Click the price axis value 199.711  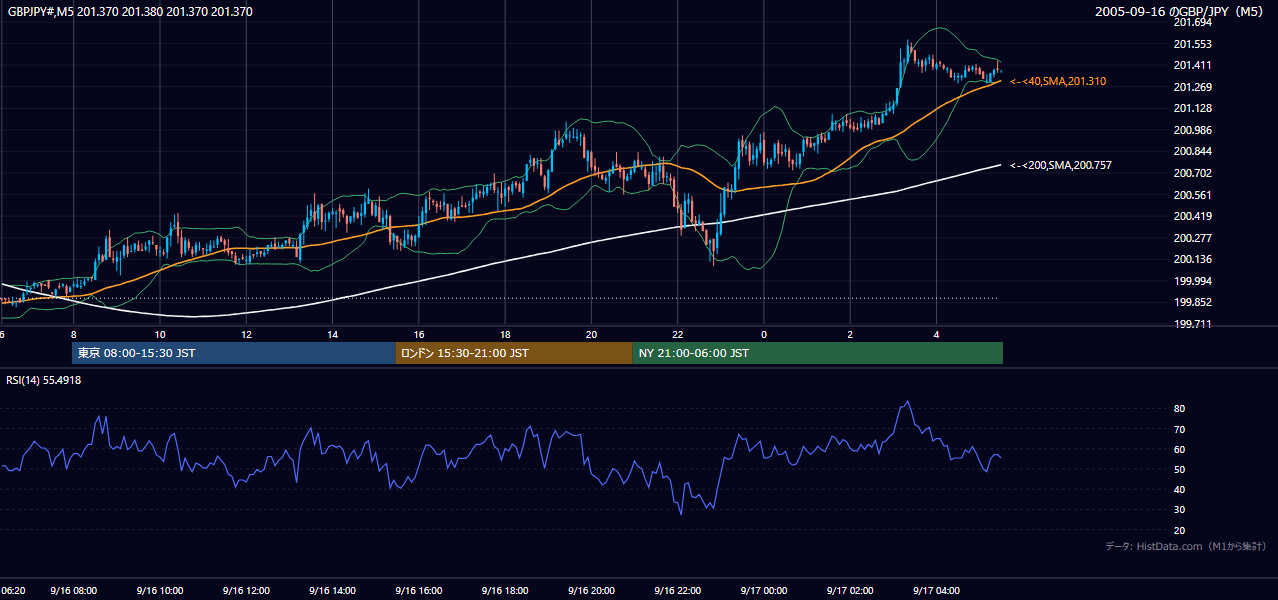tap(1192, 325)
